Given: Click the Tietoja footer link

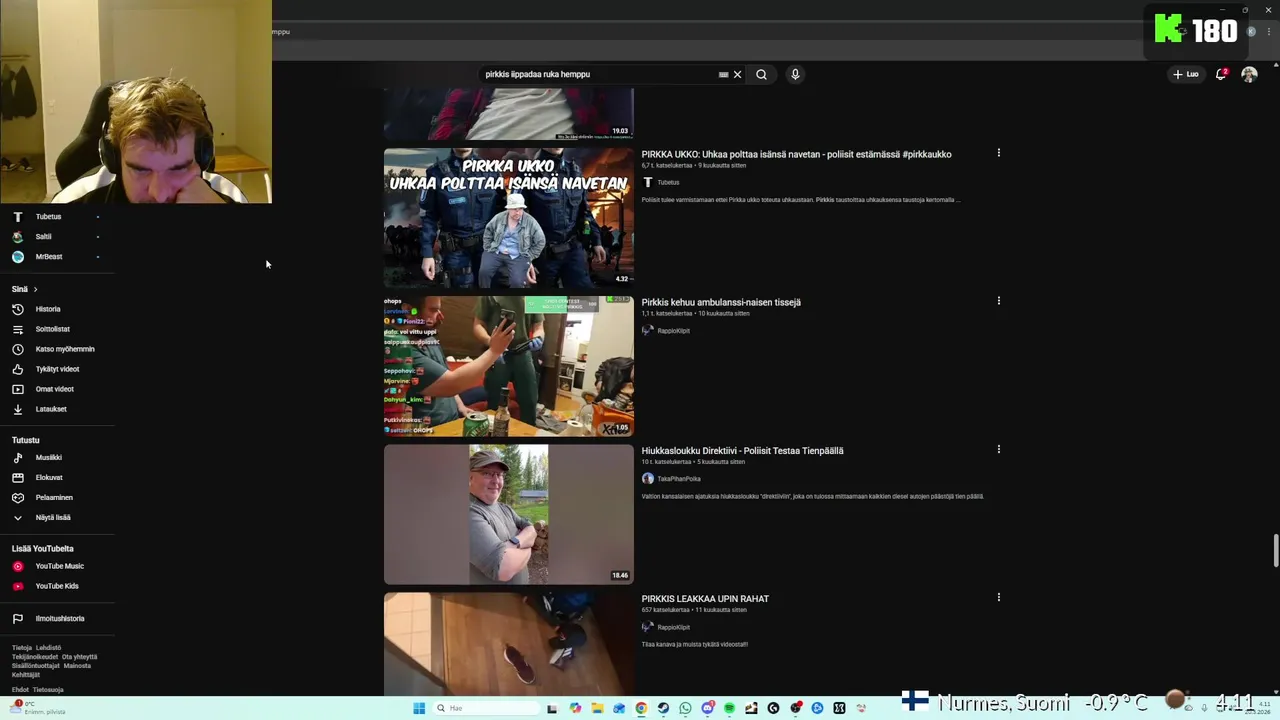Looking at the screenshot, I should coord(21,648).
